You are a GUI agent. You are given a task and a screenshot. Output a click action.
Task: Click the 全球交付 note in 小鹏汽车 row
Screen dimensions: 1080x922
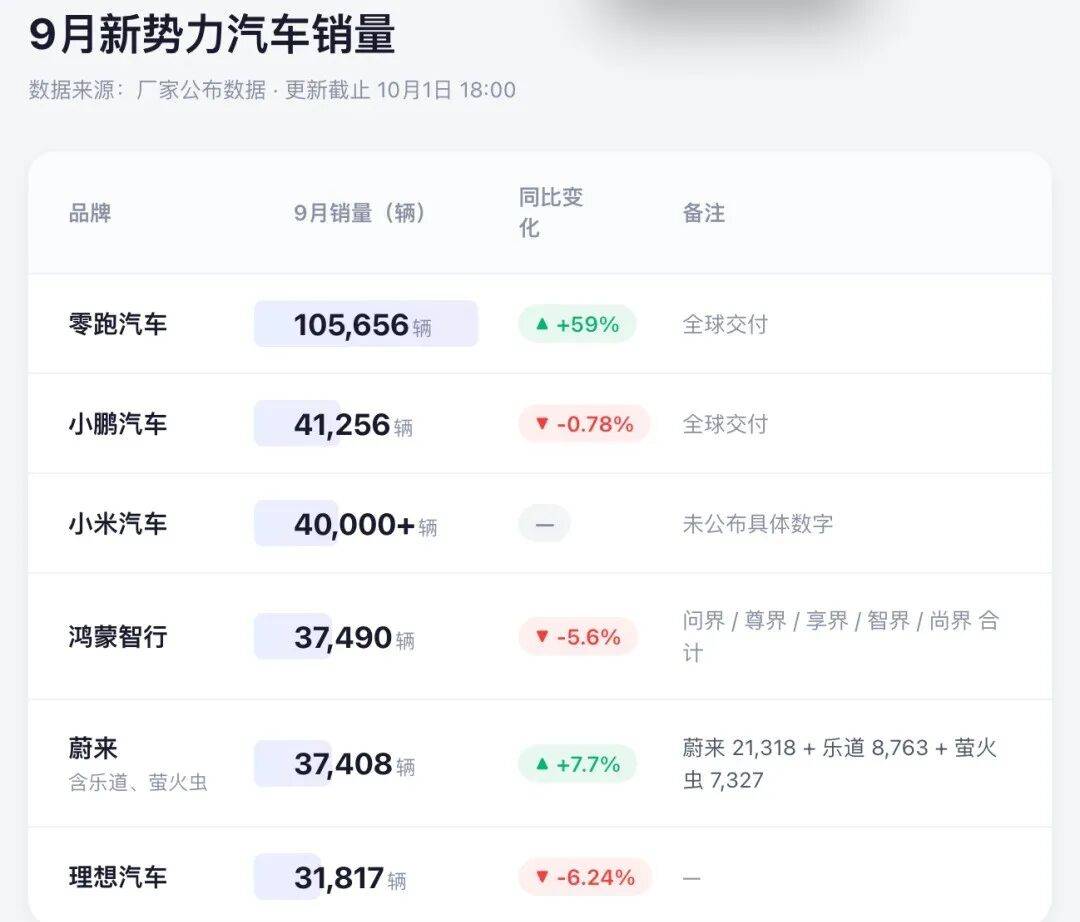[725, 424]
